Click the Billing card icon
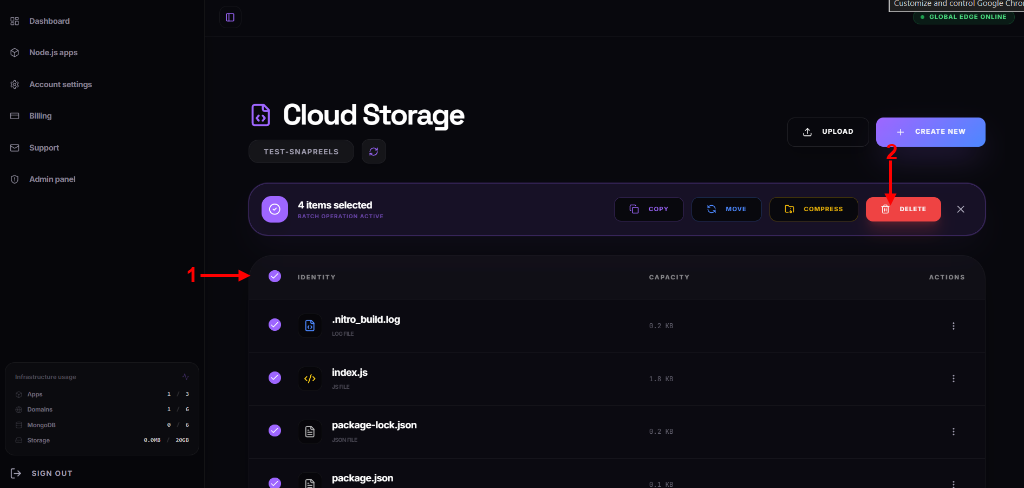Viewport: 1024px width, 488px height. click(14, 116)
